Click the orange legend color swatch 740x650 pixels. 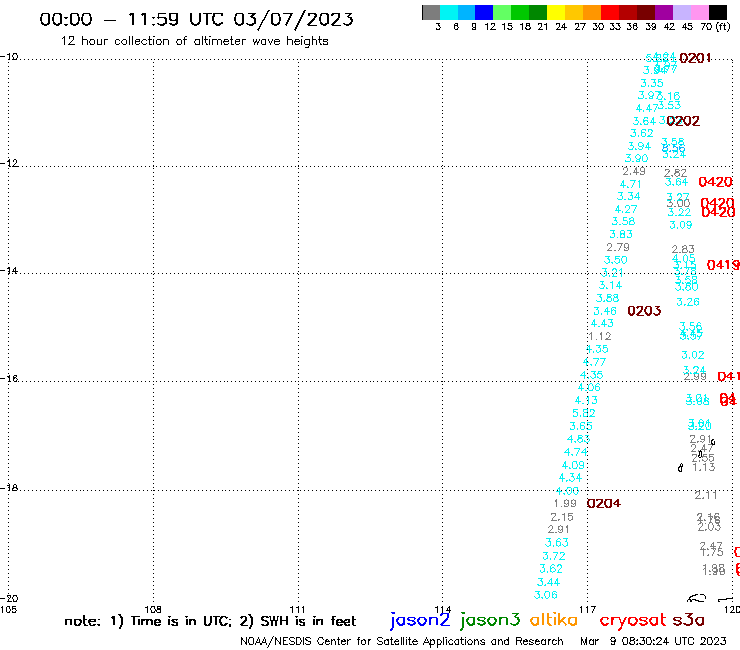coord(592,12)
